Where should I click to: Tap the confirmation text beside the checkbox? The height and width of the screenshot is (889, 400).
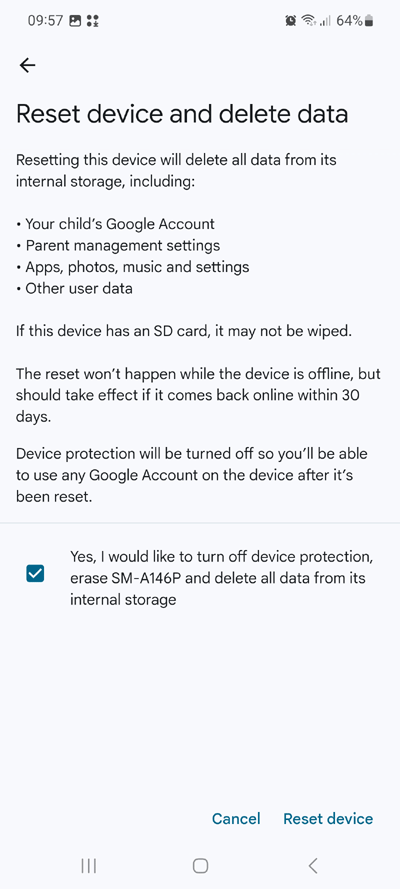[222, 578]
